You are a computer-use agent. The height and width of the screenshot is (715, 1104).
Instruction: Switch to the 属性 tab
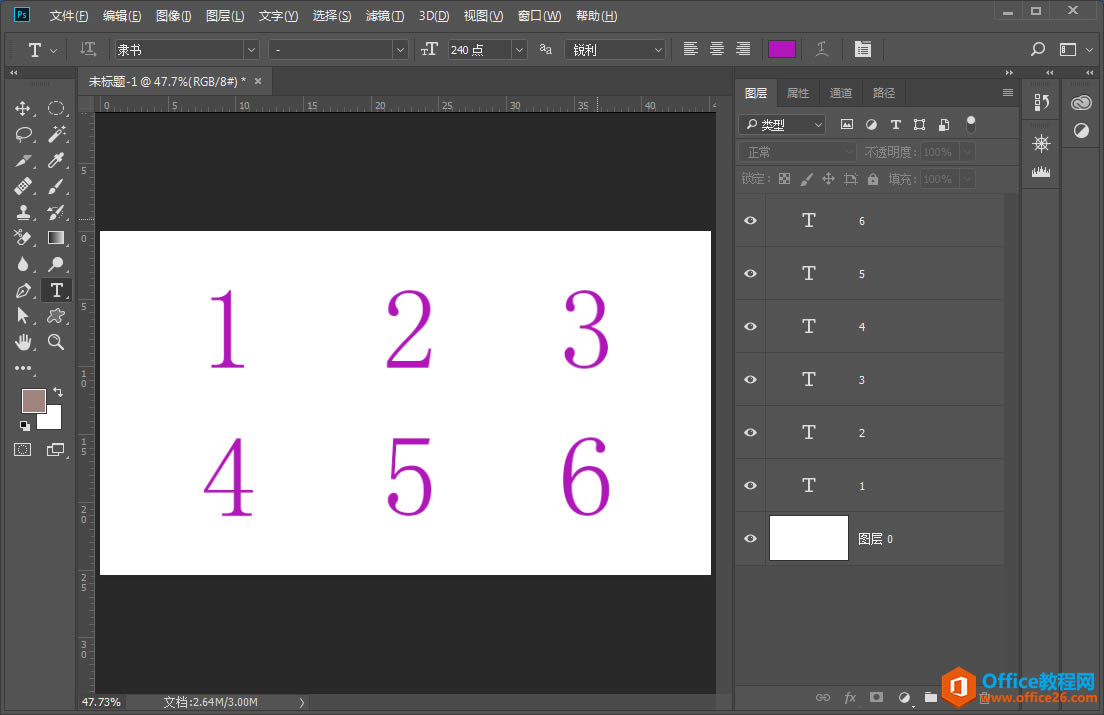coord(798,93)
